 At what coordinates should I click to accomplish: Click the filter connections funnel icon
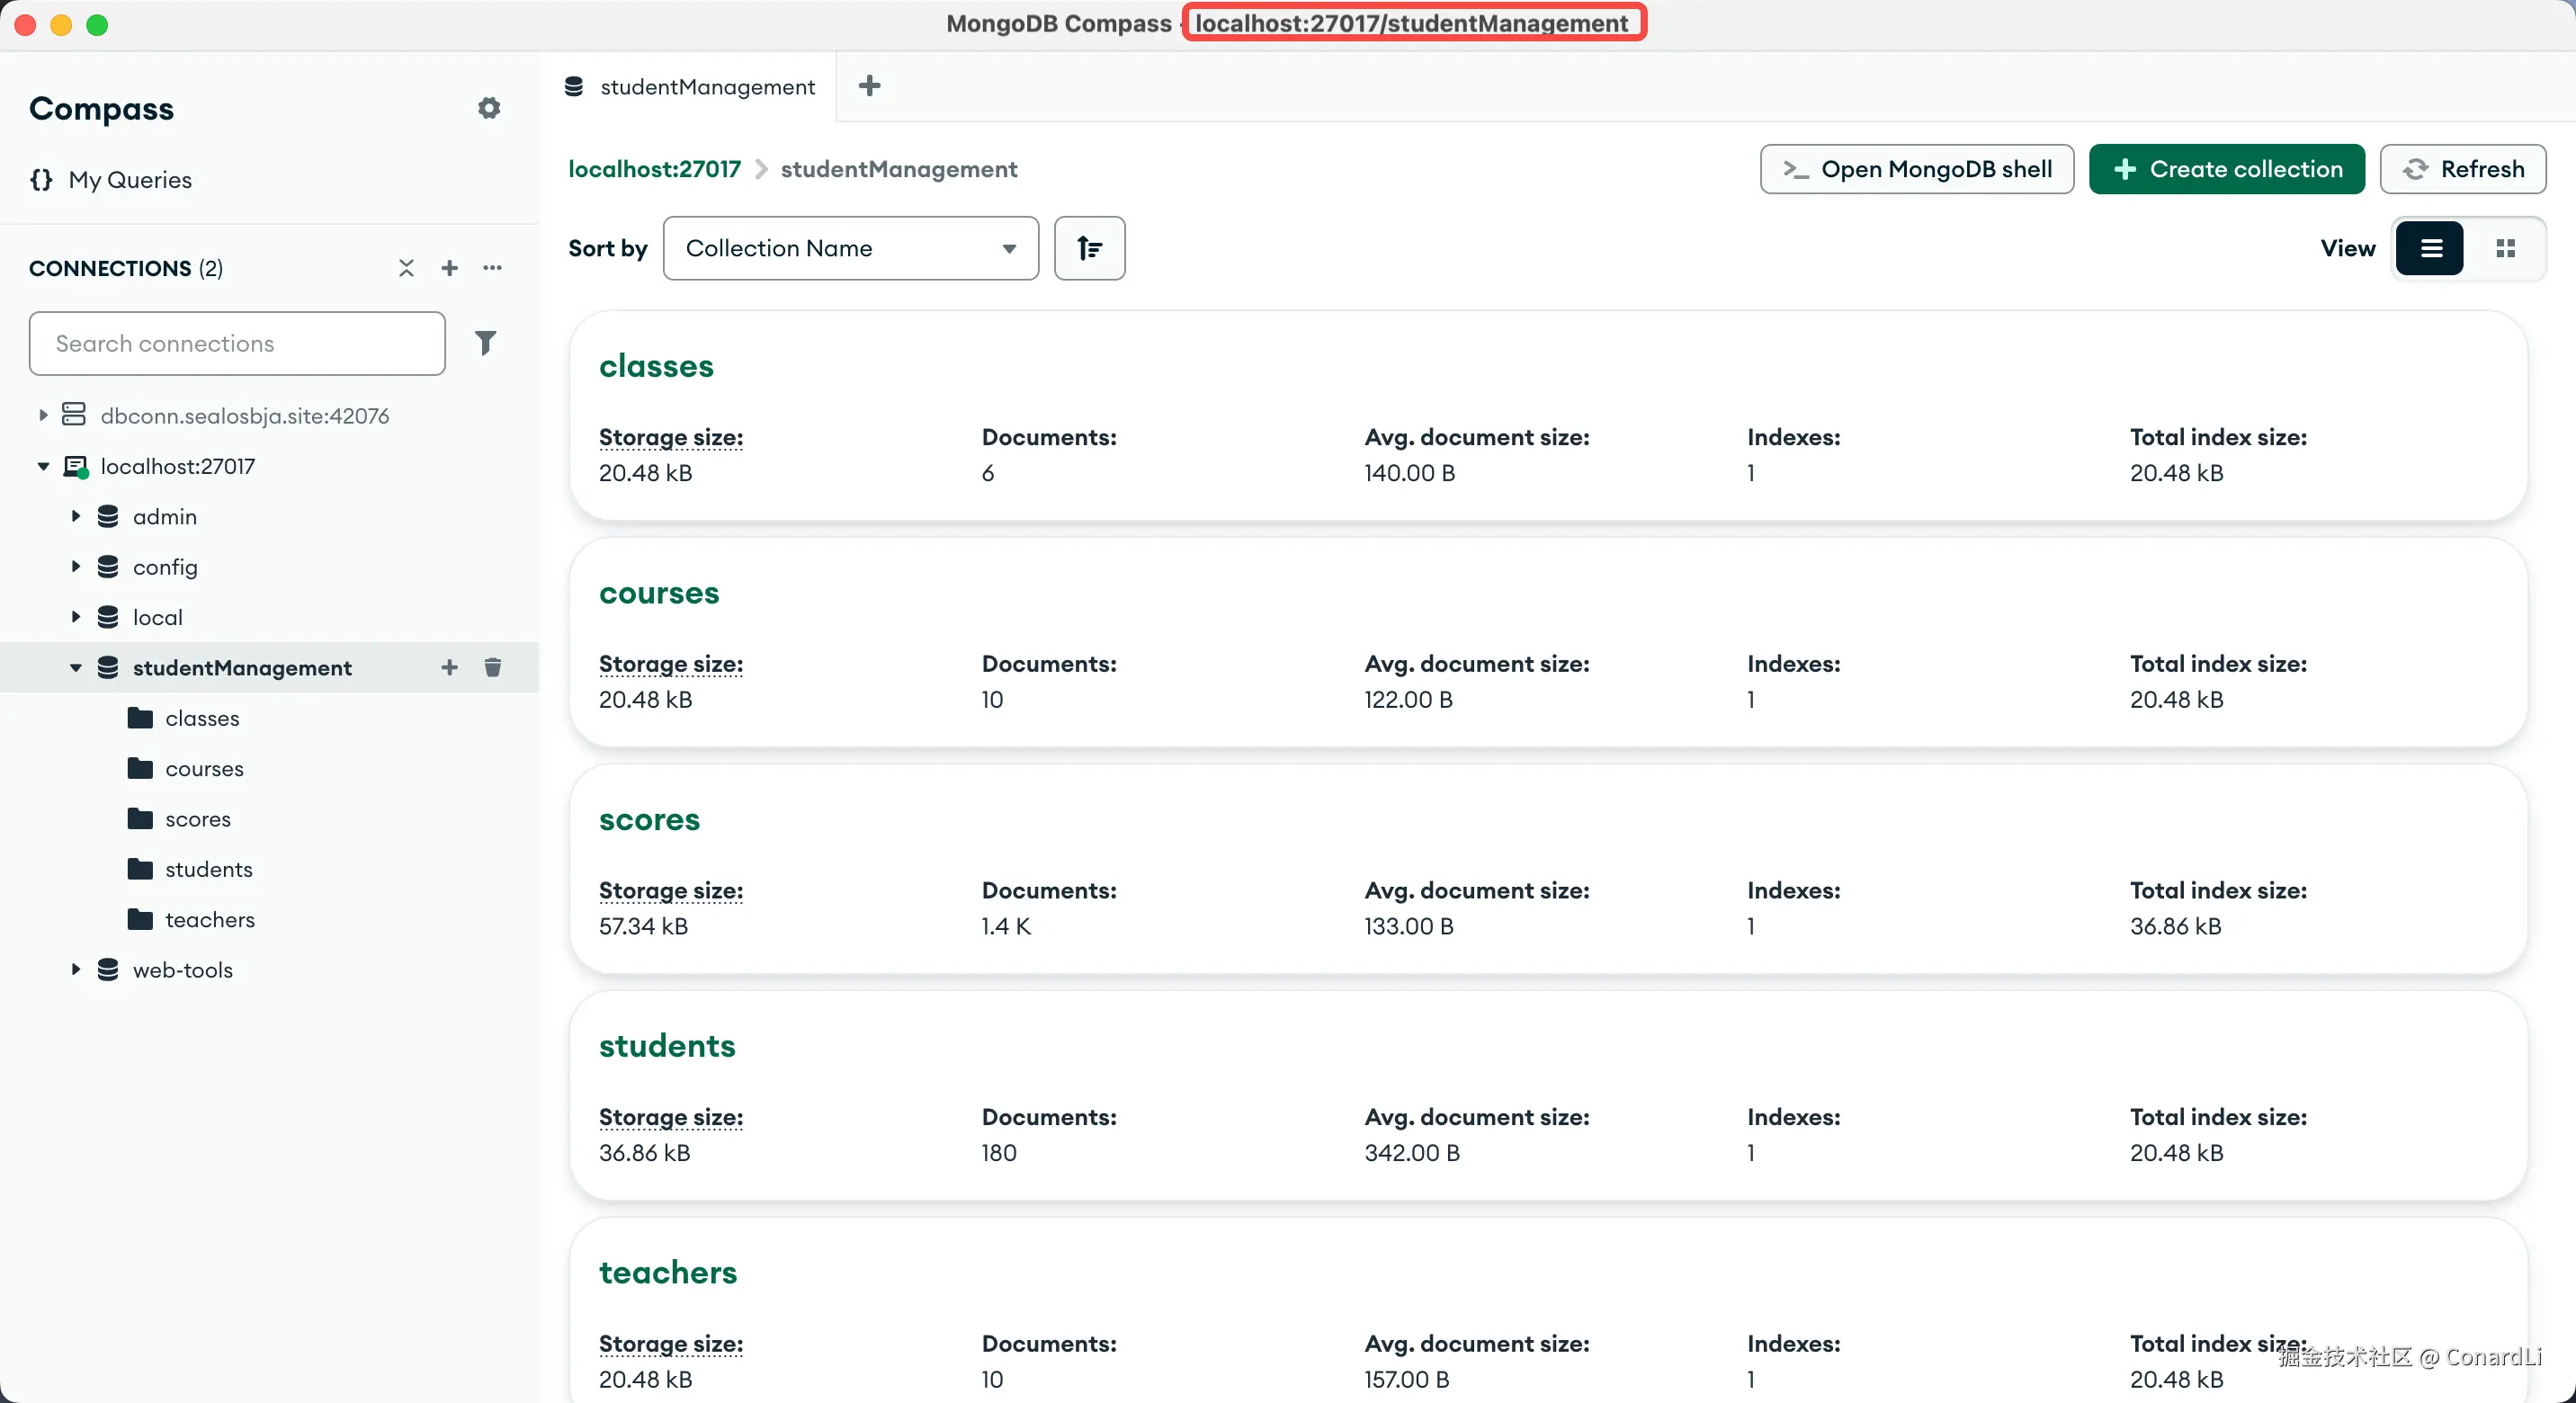tap(485, 343)
